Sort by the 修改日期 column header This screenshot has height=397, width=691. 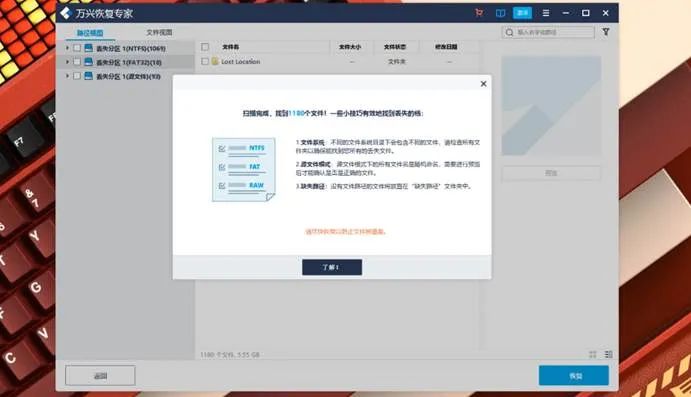pos(446,47)
